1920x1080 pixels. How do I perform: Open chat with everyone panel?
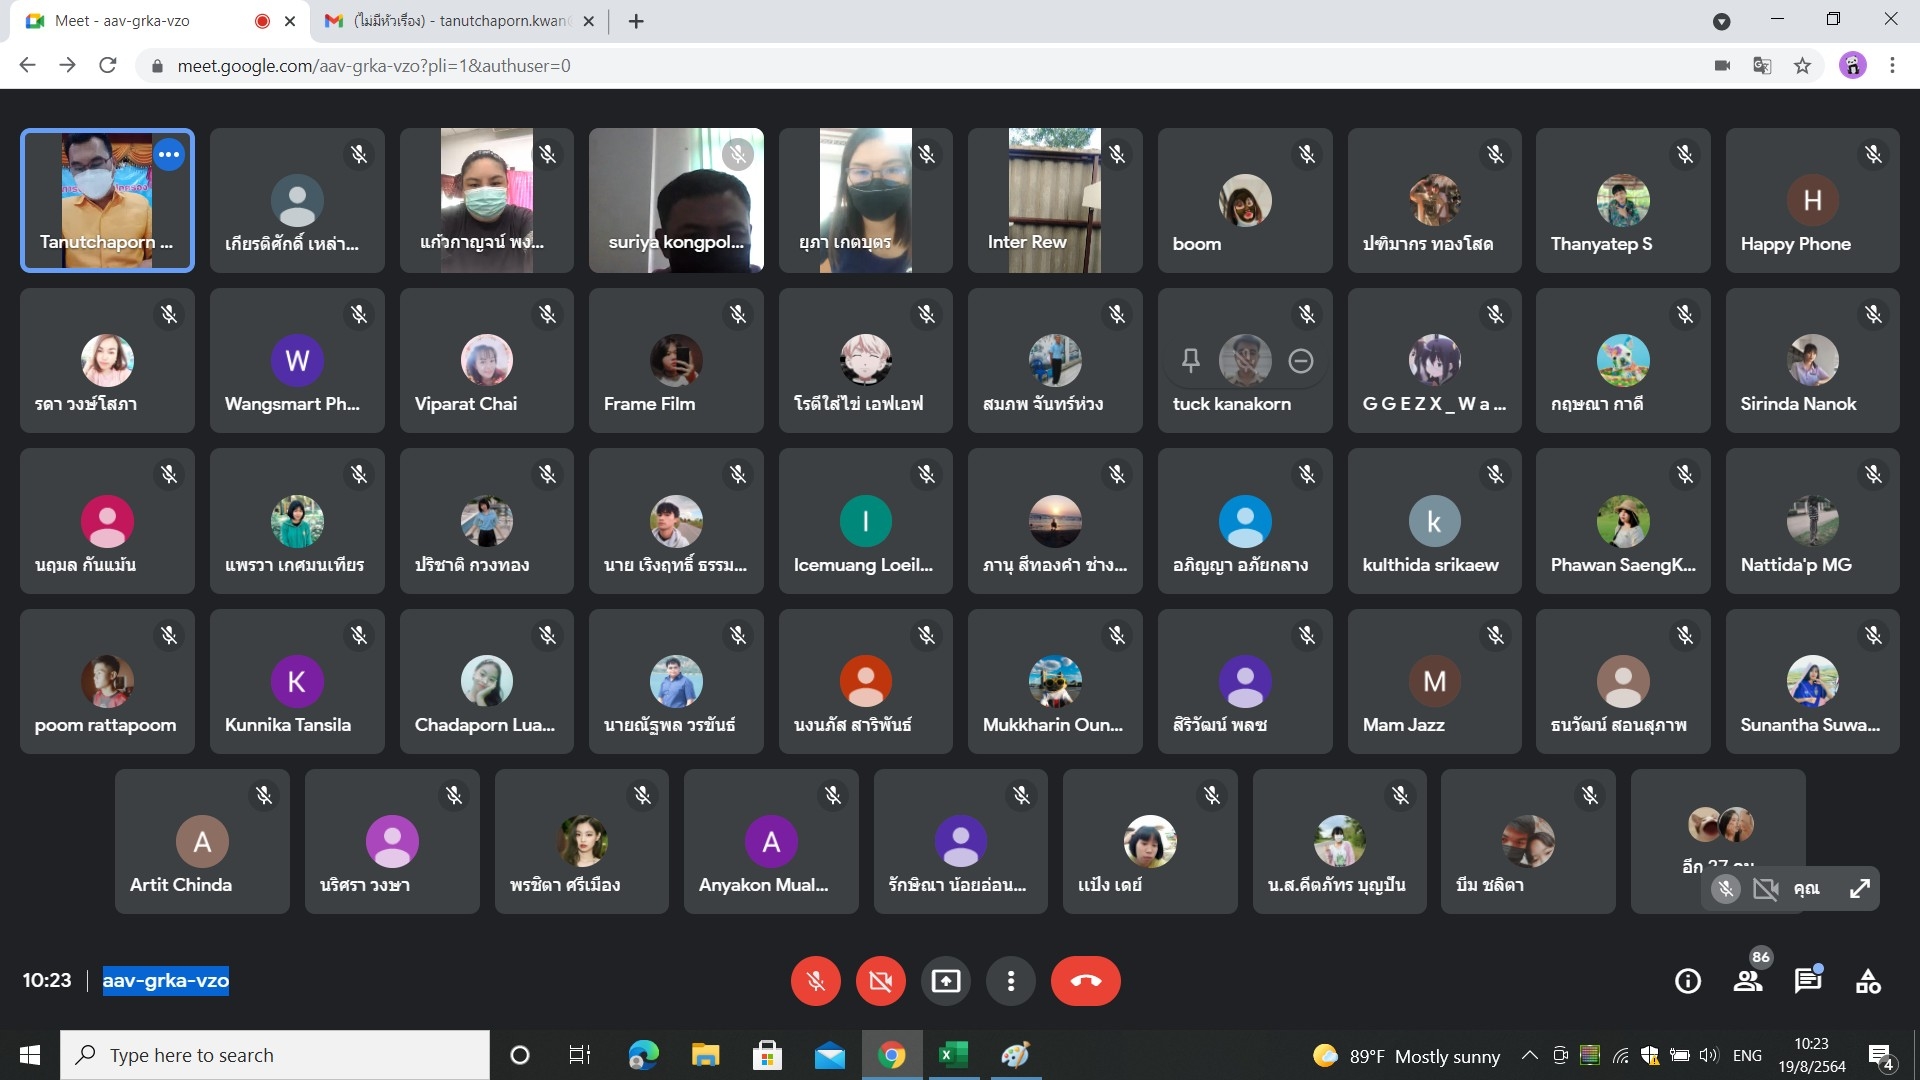pyautogui.click(x=1807, y=982)
